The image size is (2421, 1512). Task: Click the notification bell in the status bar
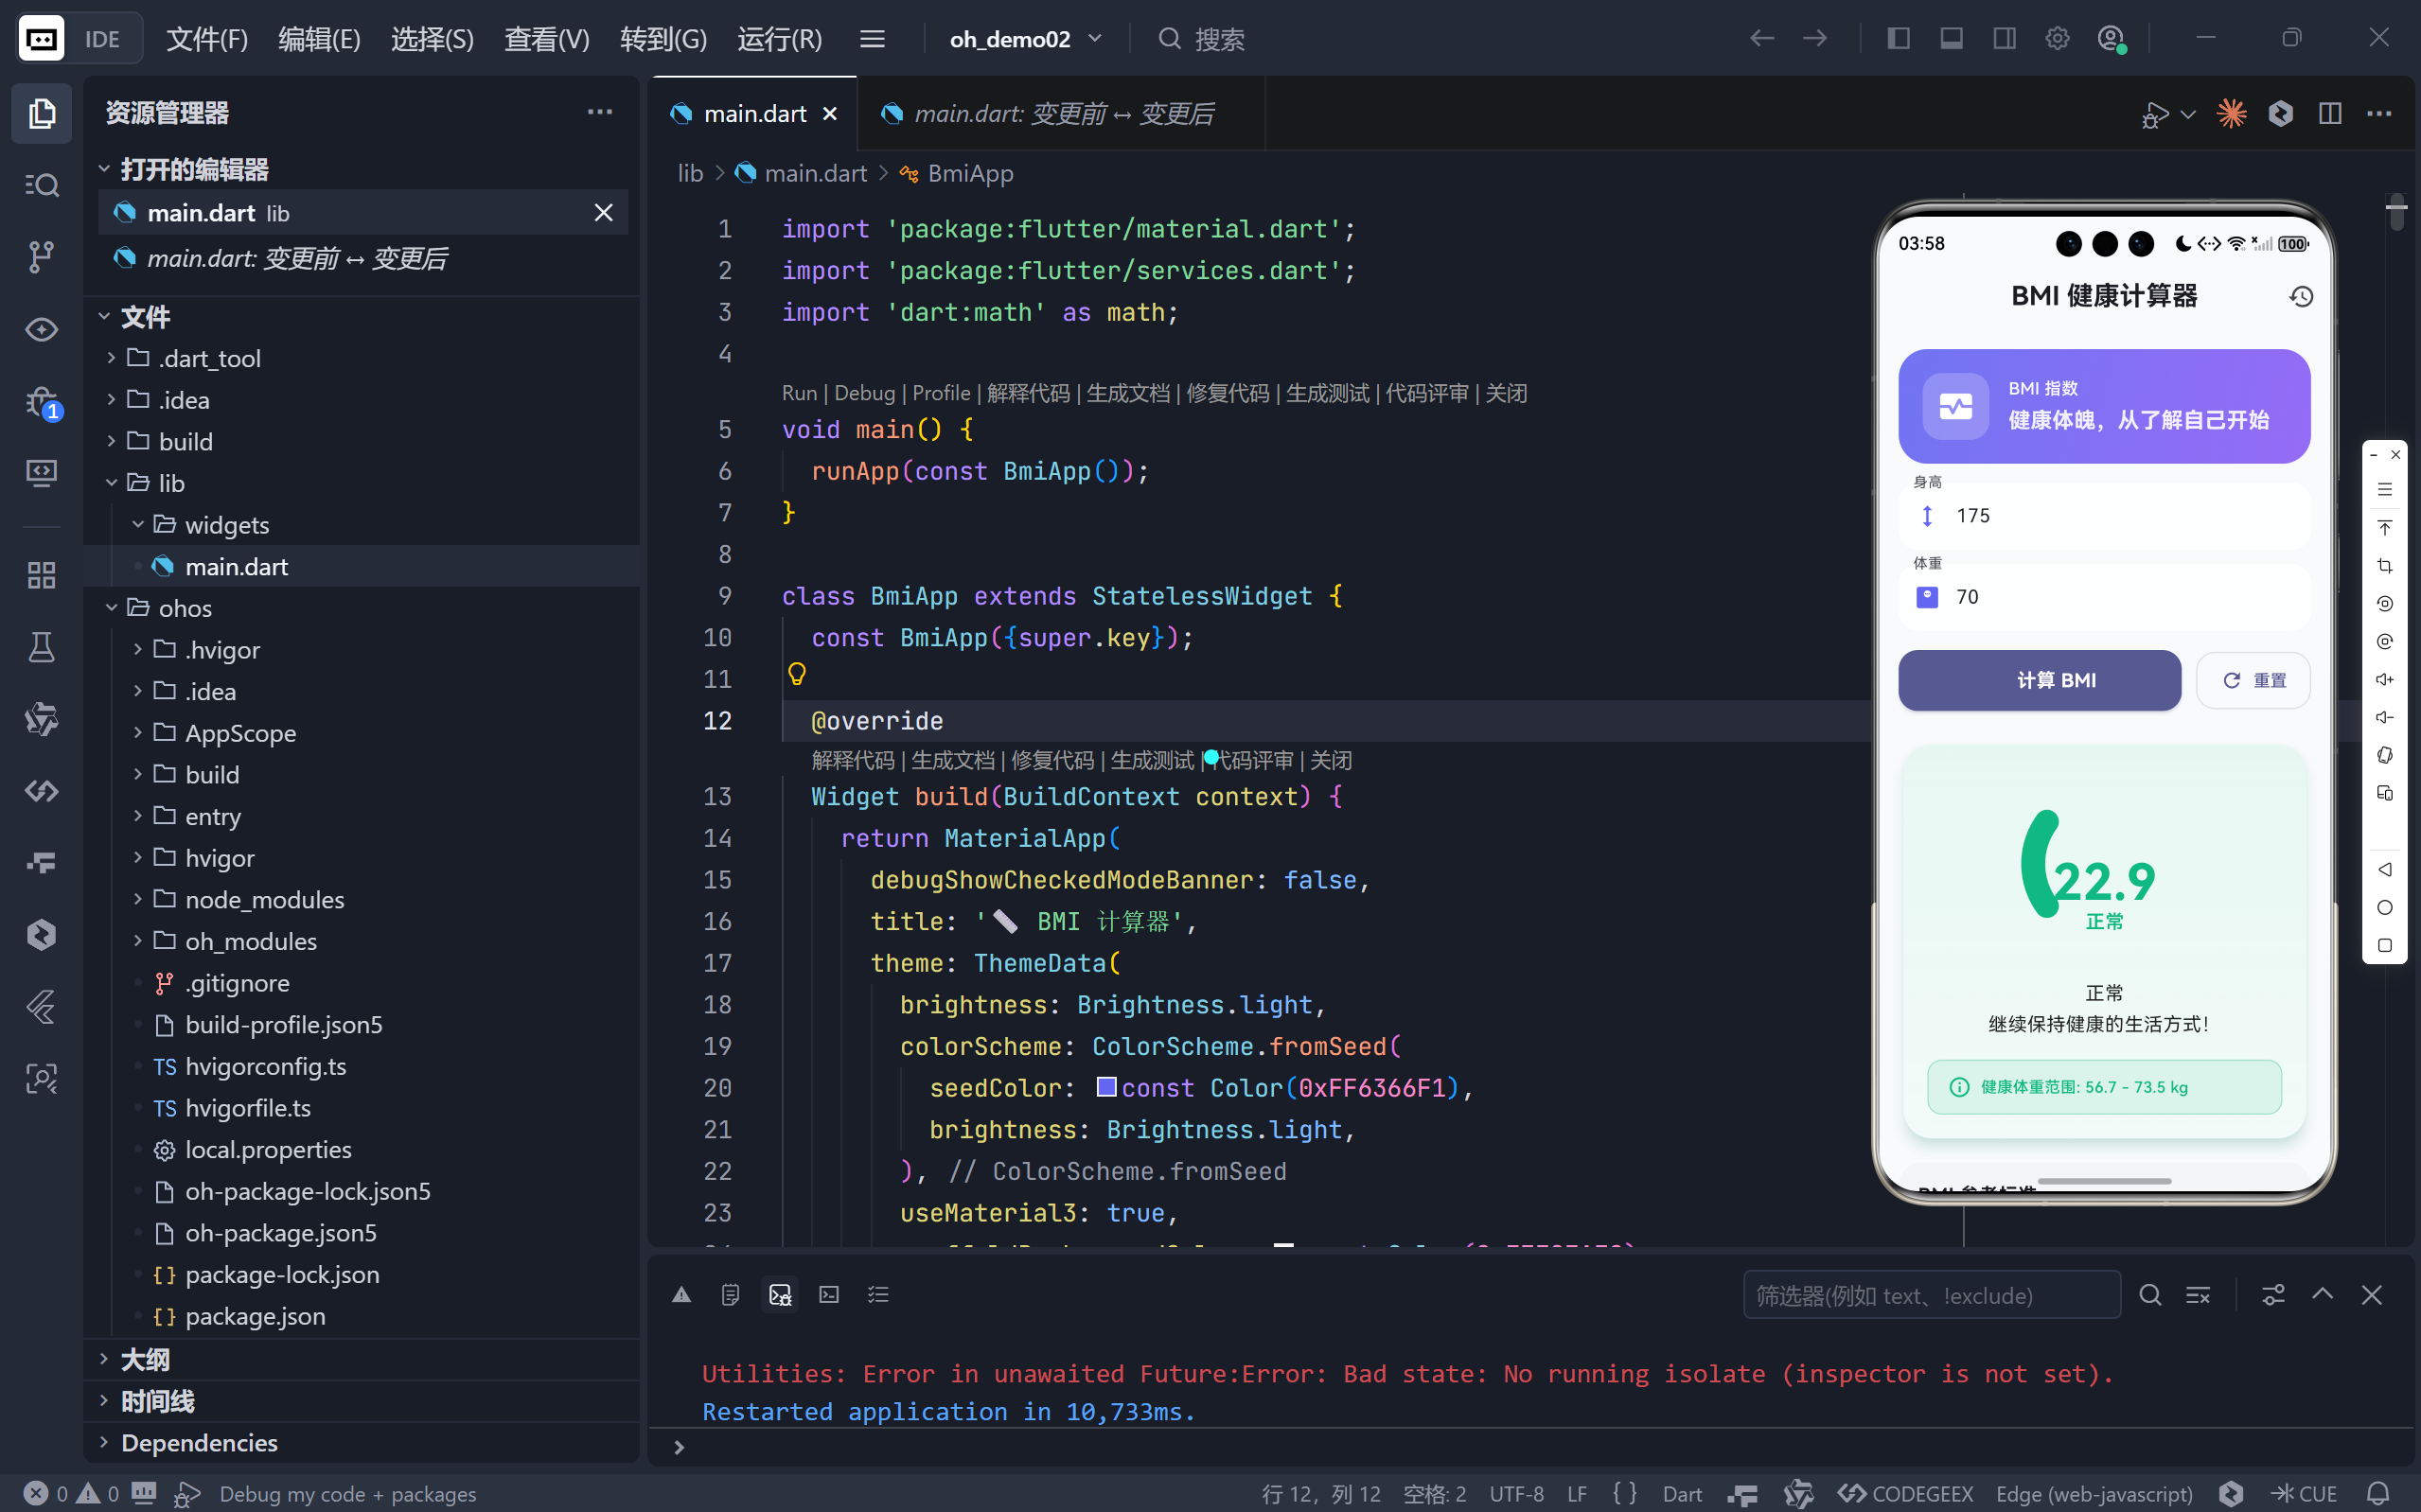tap(2379, 1493)
